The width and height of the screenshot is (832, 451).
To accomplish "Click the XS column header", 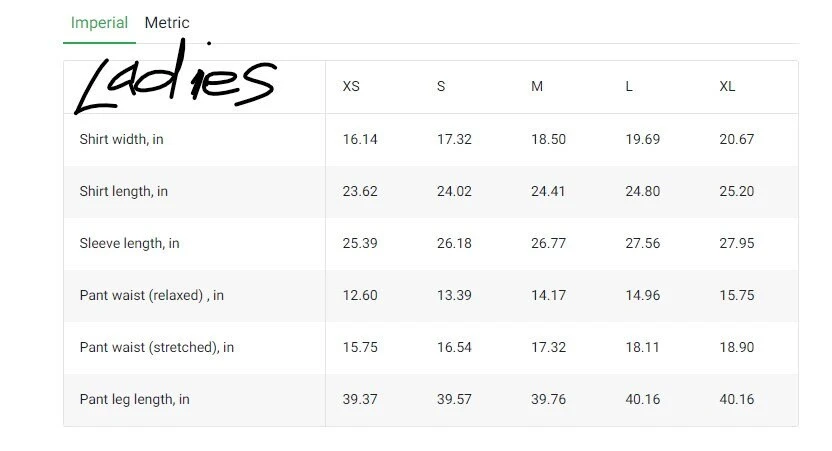I will point(351,87).
